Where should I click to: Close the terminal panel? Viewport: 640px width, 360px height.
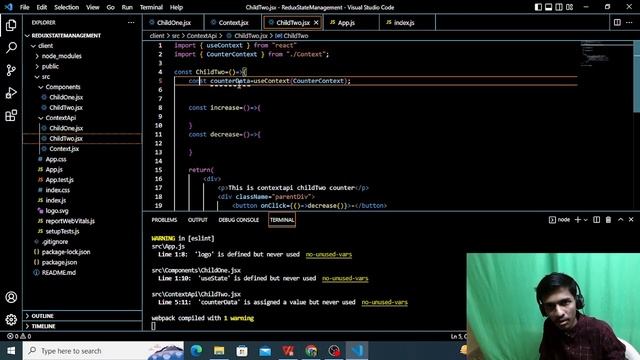pyautogui.click(x=631, y=220)
